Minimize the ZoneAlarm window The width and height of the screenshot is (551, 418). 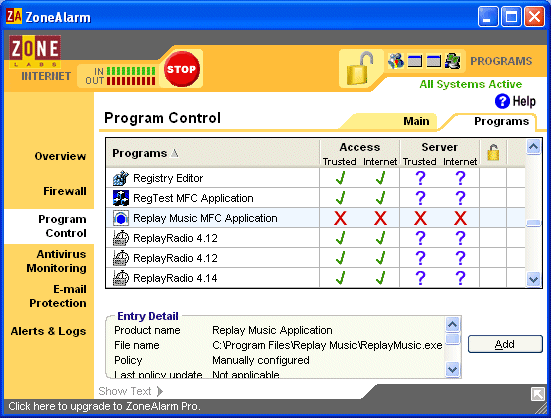[487, 16]
